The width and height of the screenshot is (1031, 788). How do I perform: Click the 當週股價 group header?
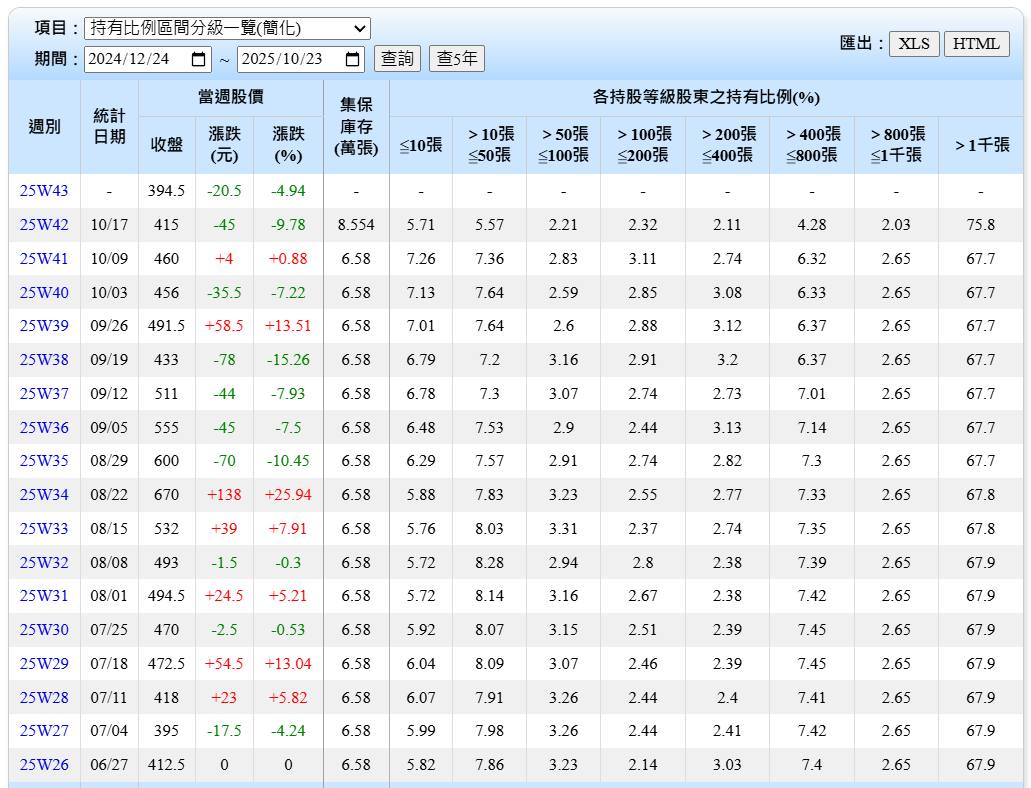[x=231, y=98]
